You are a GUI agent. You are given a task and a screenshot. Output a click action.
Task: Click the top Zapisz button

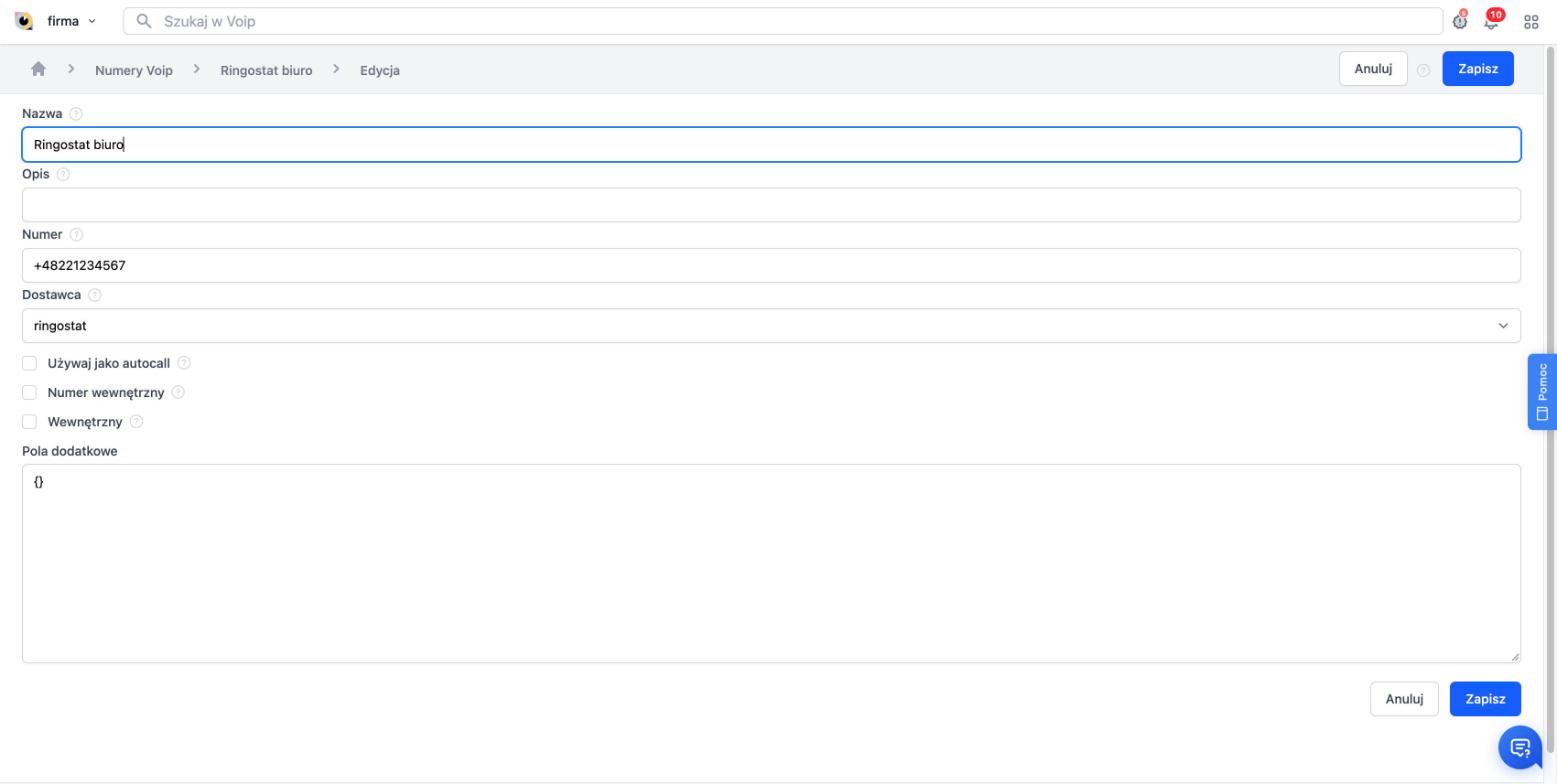pos(1478,69)
